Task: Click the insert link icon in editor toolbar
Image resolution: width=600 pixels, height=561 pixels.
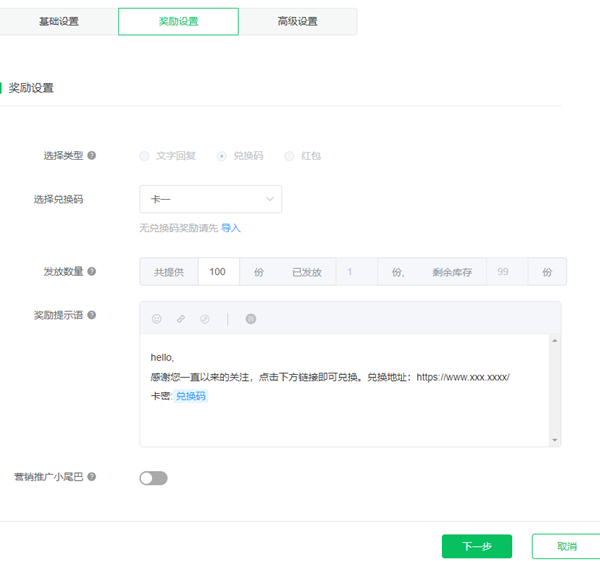Action: (181, 319)
